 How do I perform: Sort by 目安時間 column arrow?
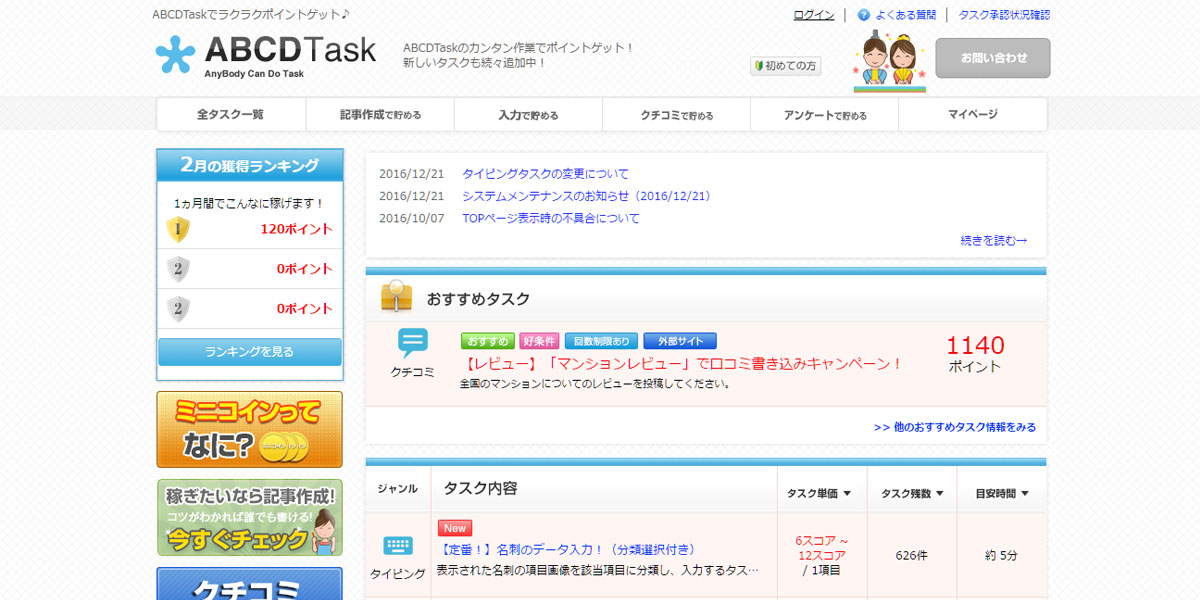tap(1025, 493)
